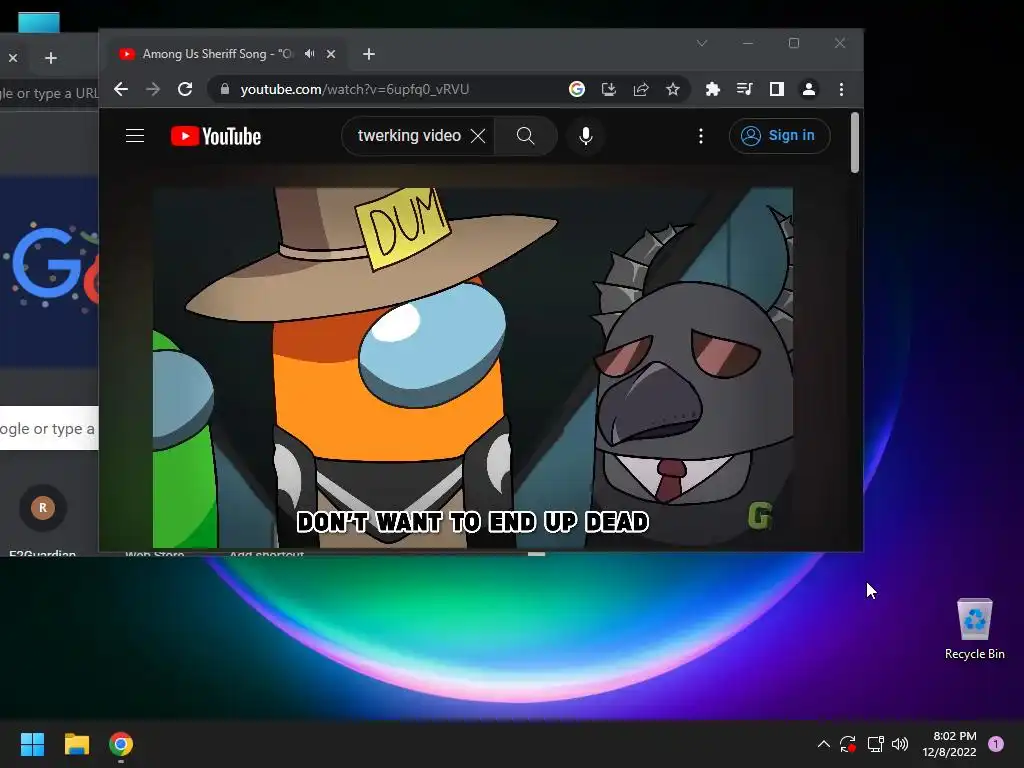Toggle the Chrome side panel icon
The image size is (1024, 768).
point(776,89)
